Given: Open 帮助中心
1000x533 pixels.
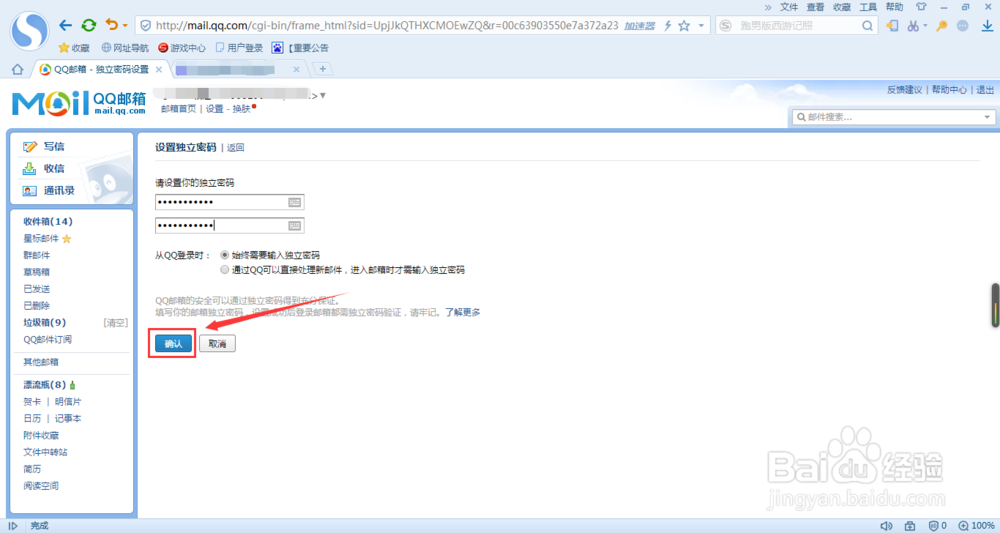Looking at the screenshot, I should (949, 90).
